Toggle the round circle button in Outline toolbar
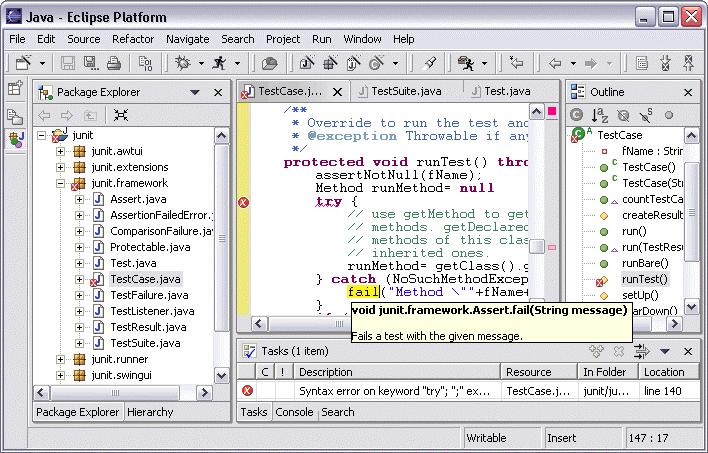Image resolution: width=708 pixels, height=453 pixels. 669,116
